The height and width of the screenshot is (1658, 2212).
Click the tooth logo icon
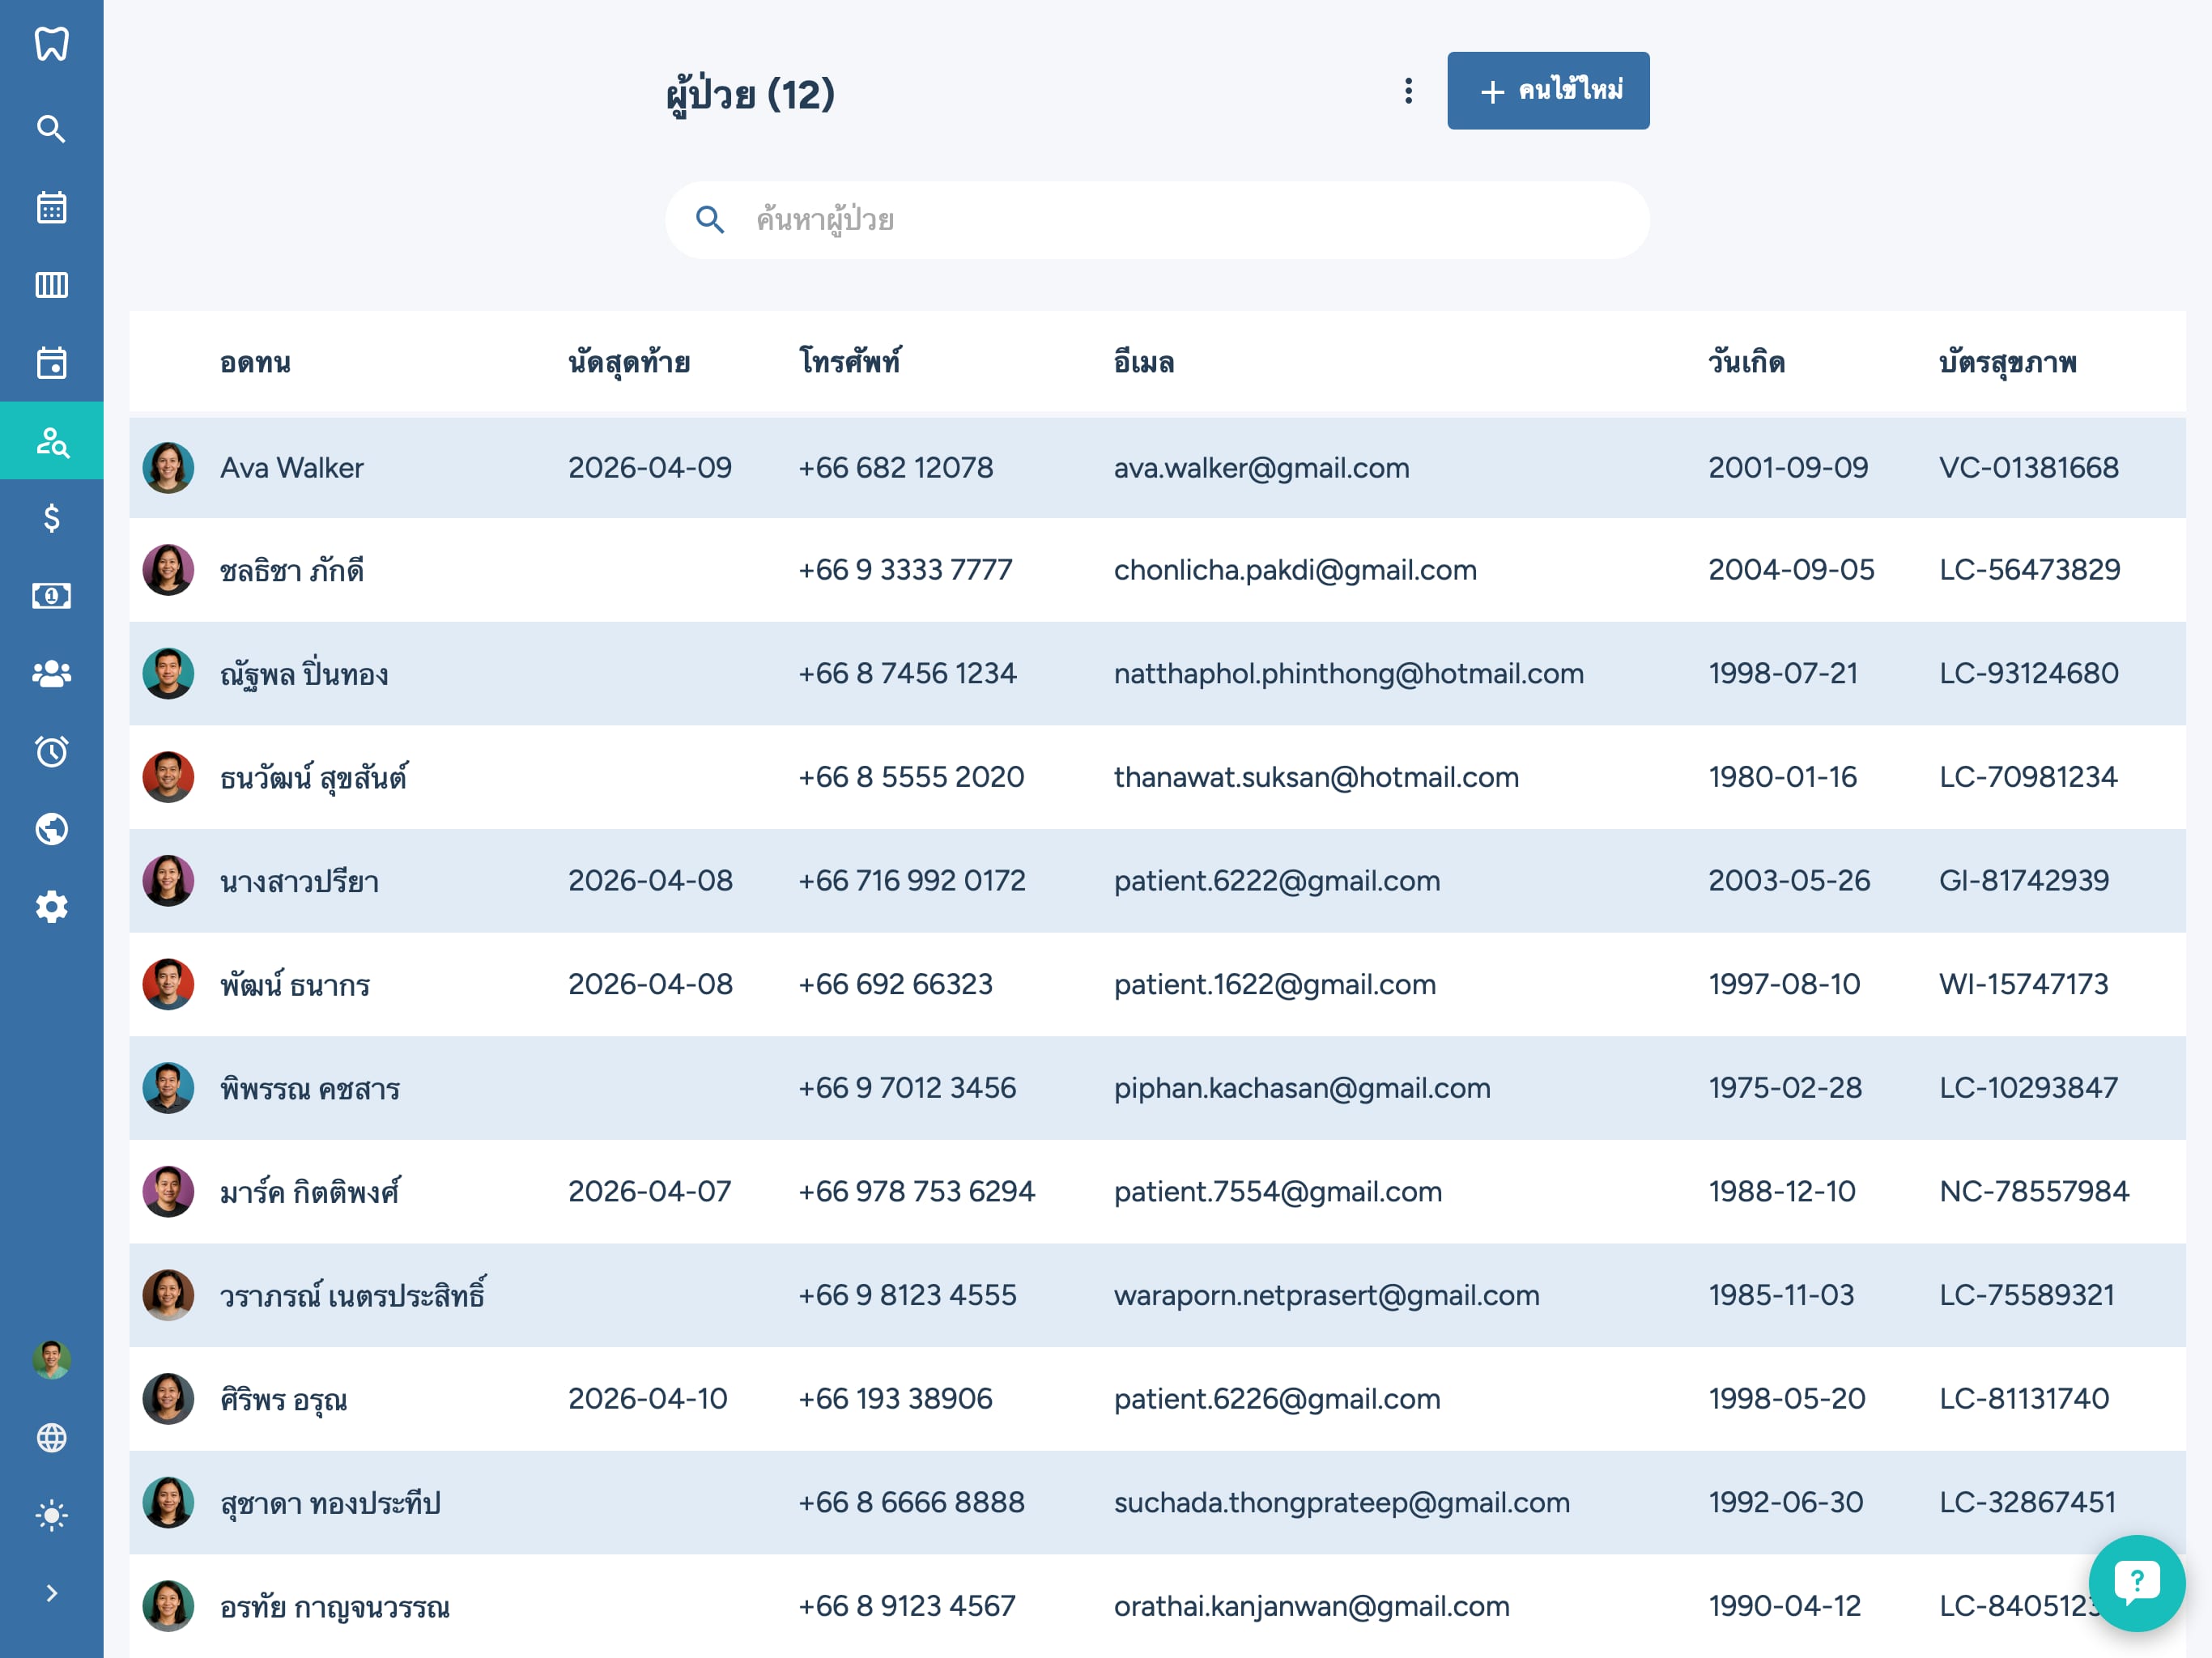click(51, 44)
